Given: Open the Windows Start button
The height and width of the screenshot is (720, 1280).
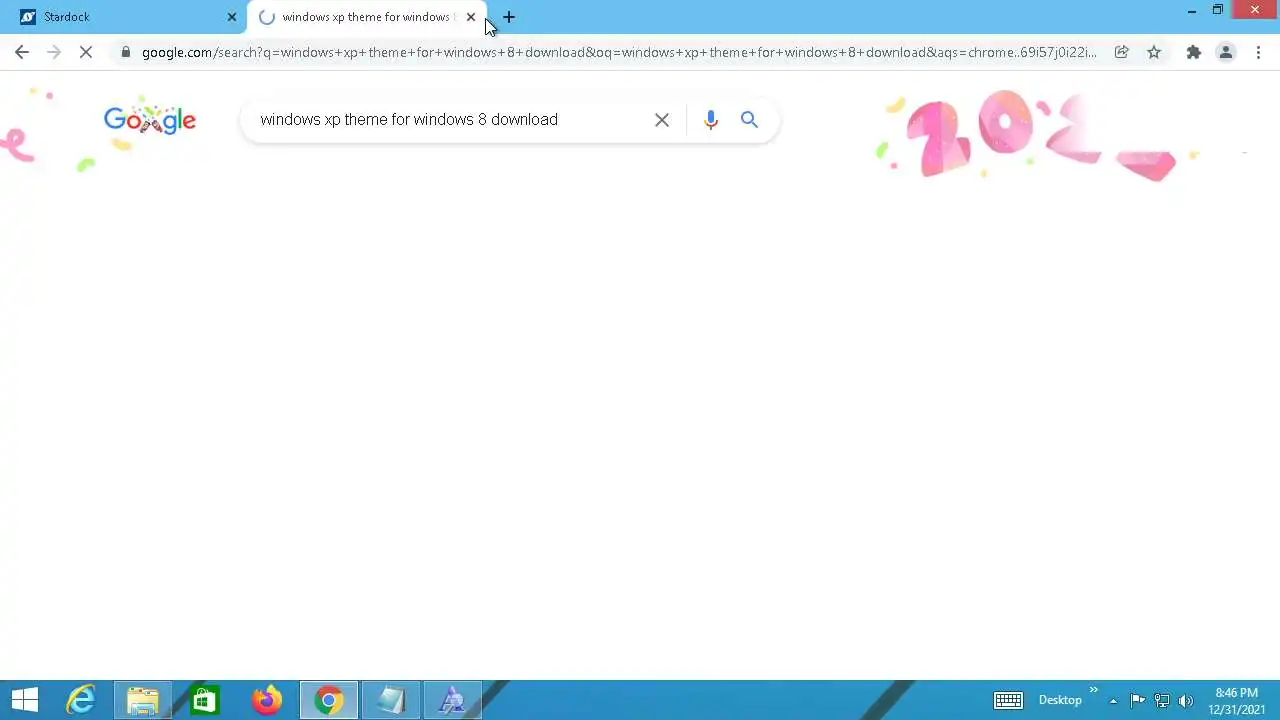Looking at the screenshot, I should pyautogui.click(x=24, y=700).
